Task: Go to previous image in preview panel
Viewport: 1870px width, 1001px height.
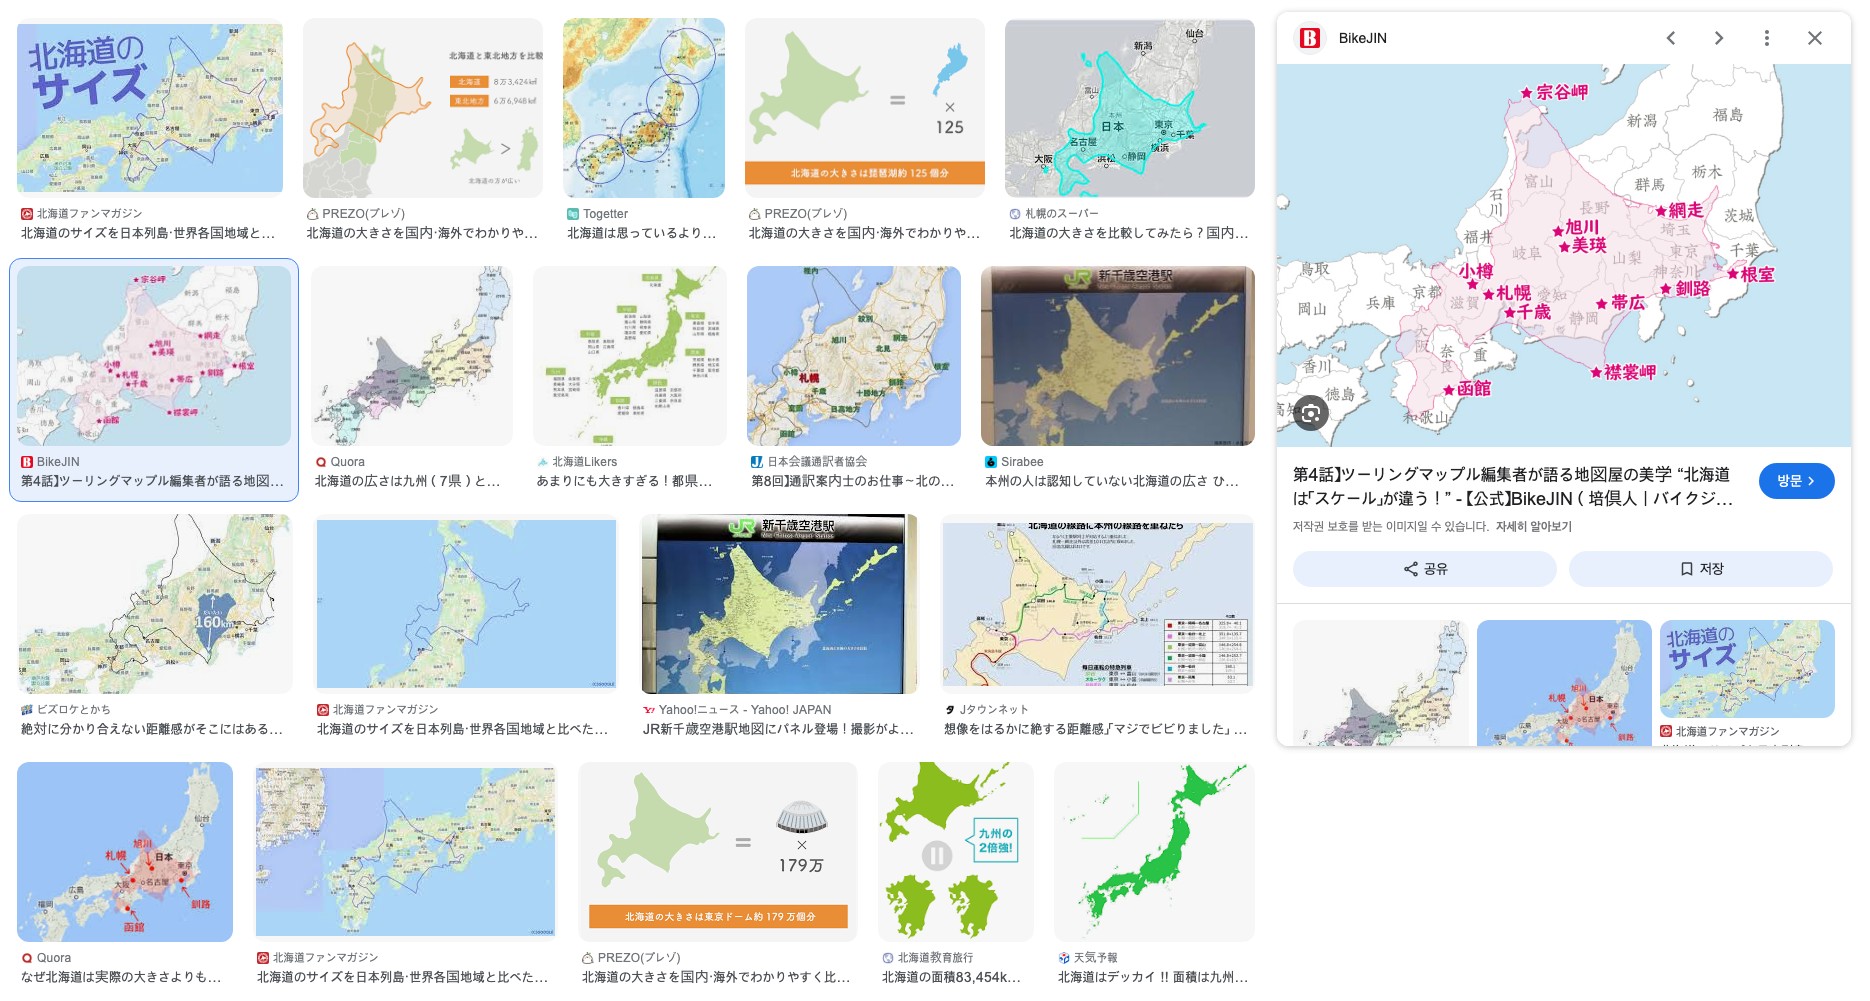Action: [1670, 38]
